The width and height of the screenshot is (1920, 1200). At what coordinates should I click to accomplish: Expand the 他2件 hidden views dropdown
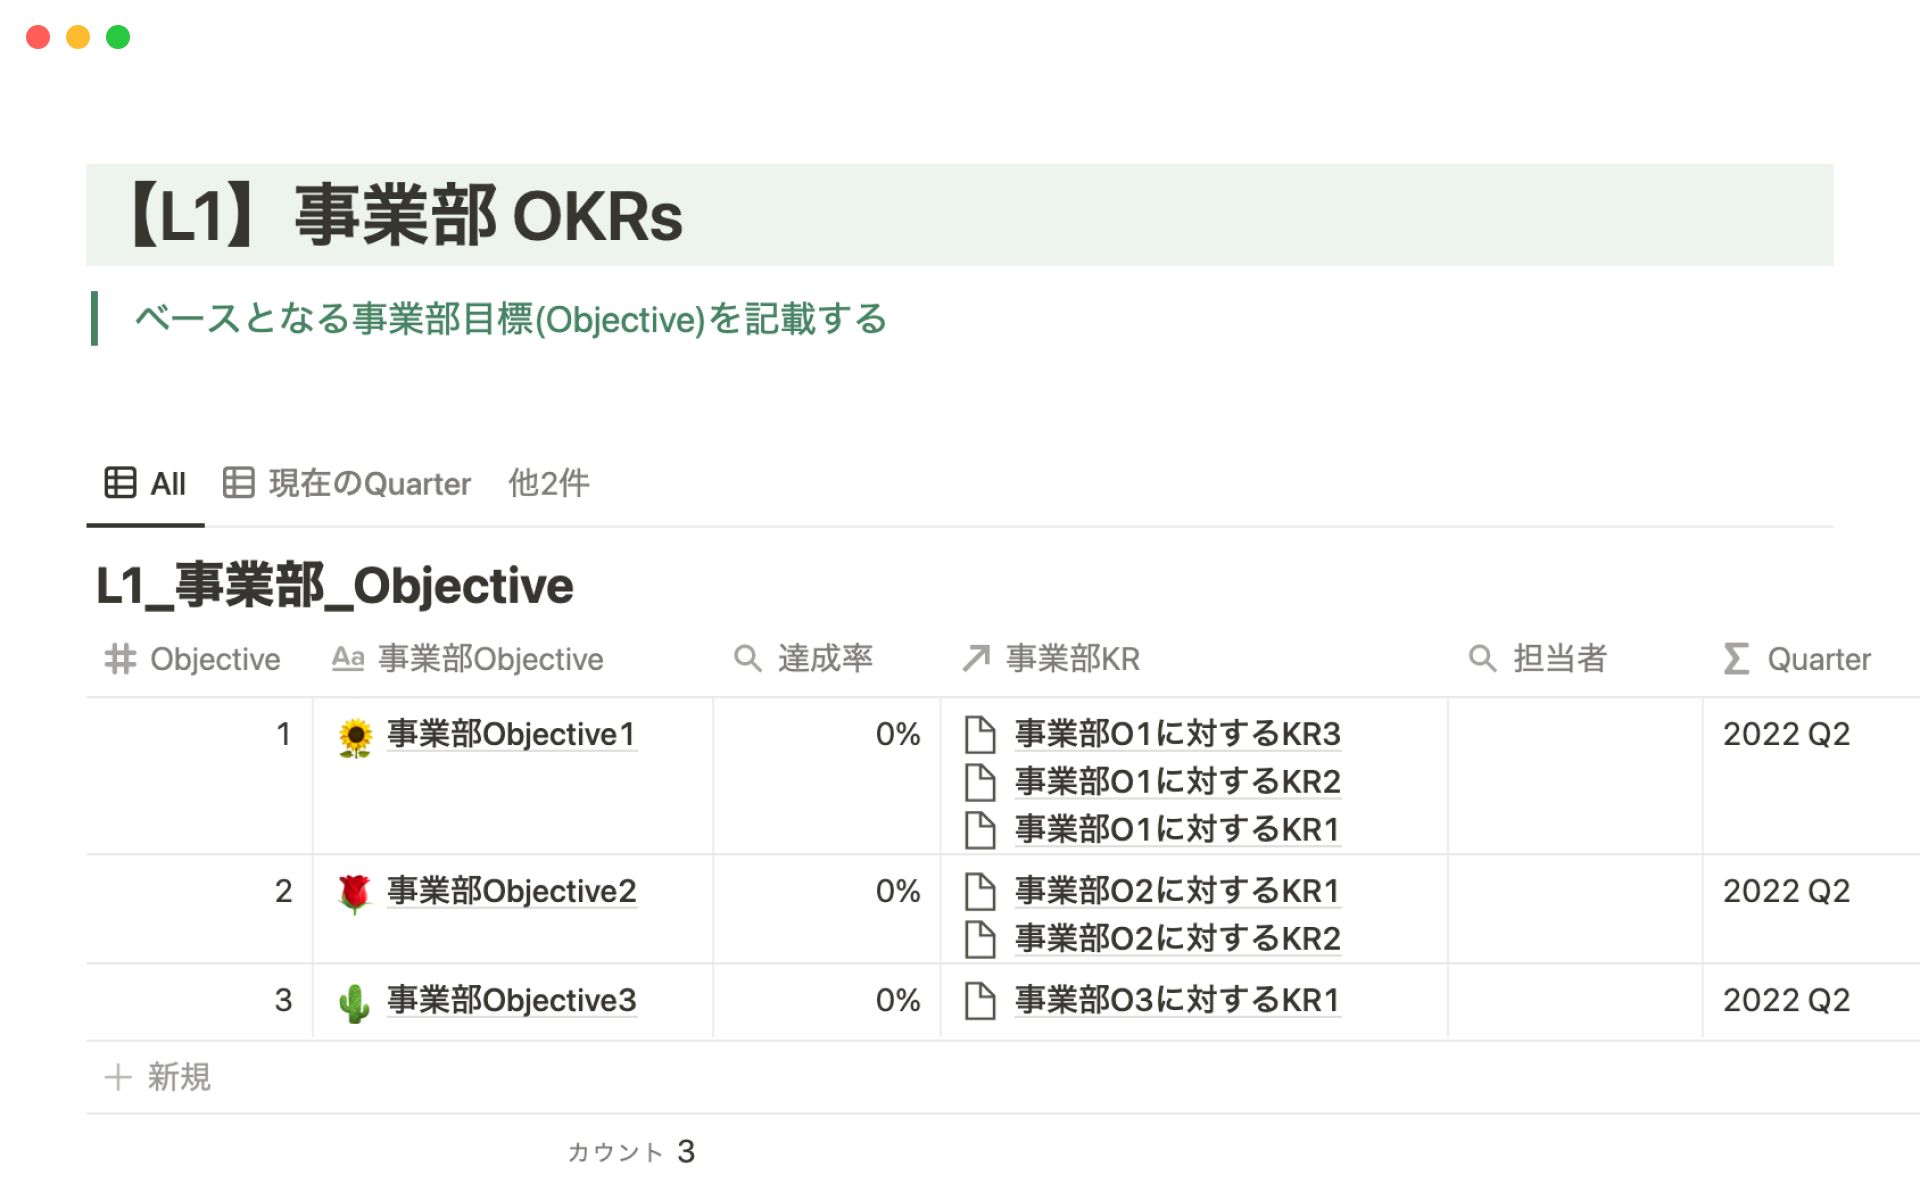click(x=548, y=484)
